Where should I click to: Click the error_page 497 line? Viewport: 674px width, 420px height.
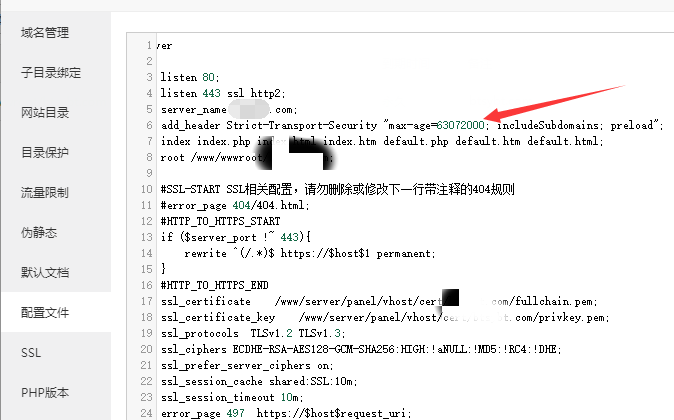pyautogui.click(x=286, y=413)
